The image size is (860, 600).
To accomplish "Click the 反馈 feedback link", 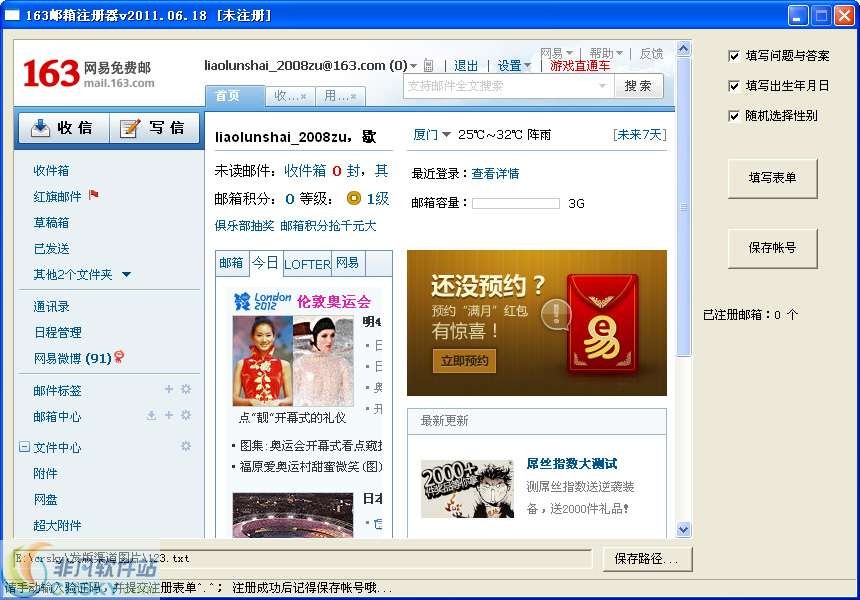I will 652,53.
